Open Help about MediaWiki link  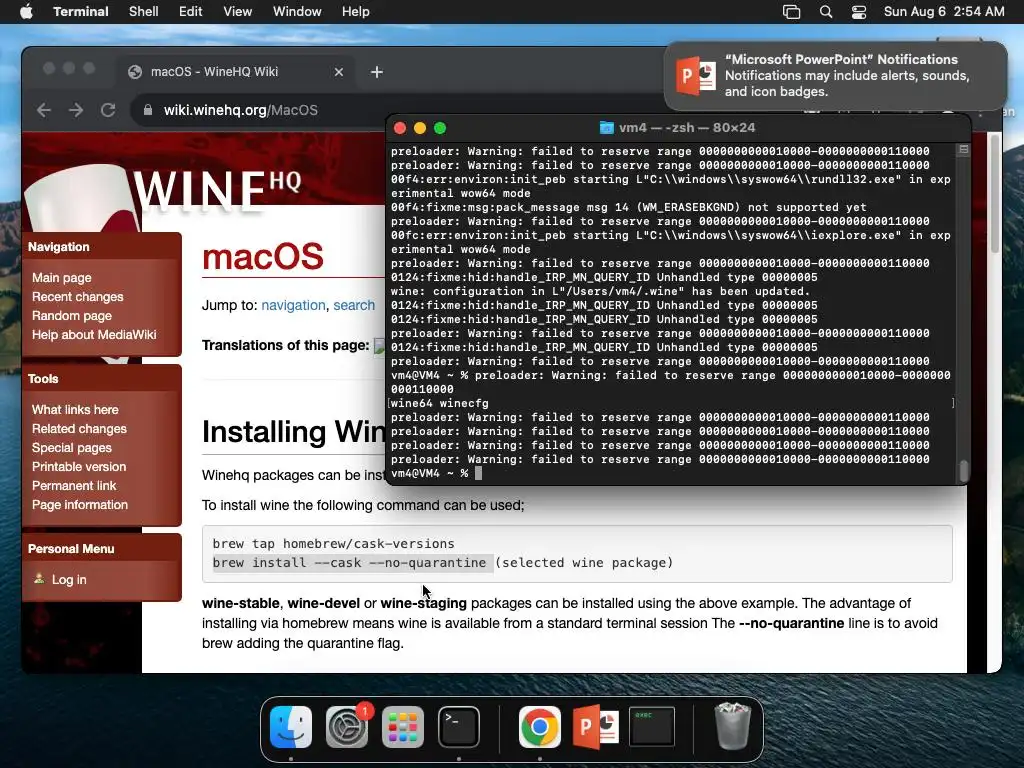tap(94, 334)
